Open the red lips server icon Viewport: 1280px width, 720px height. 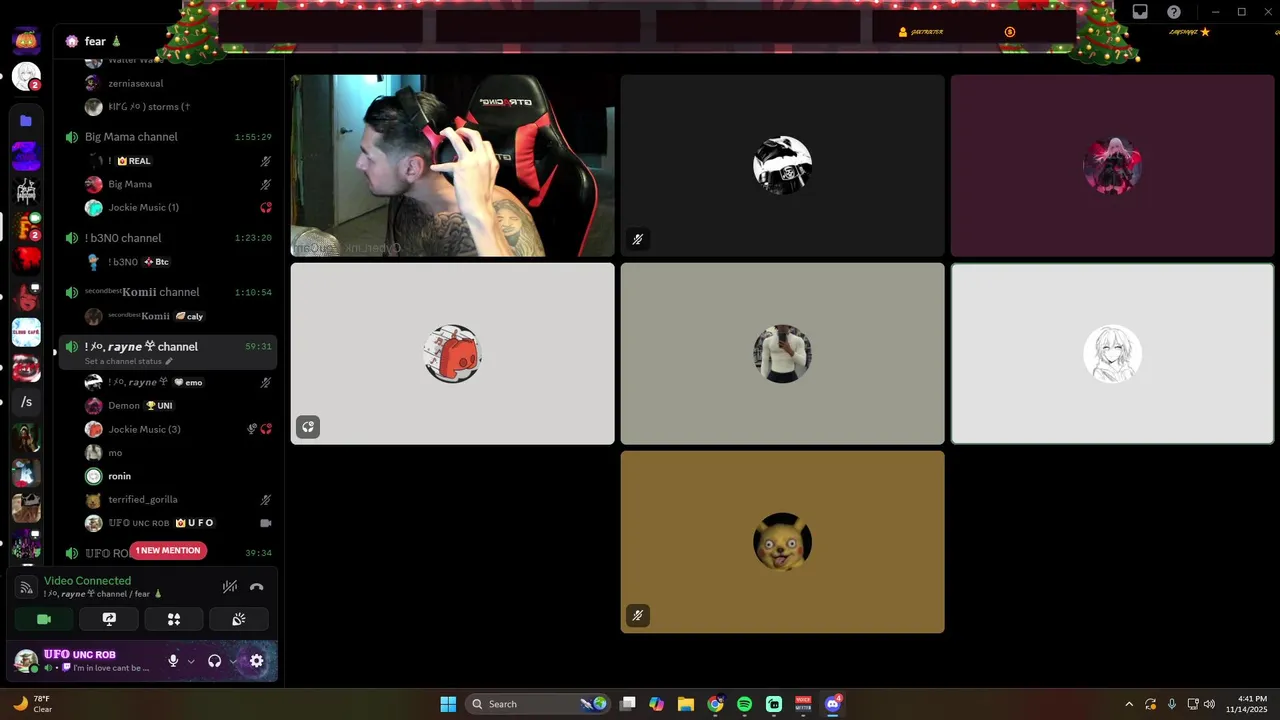(26, 367)
